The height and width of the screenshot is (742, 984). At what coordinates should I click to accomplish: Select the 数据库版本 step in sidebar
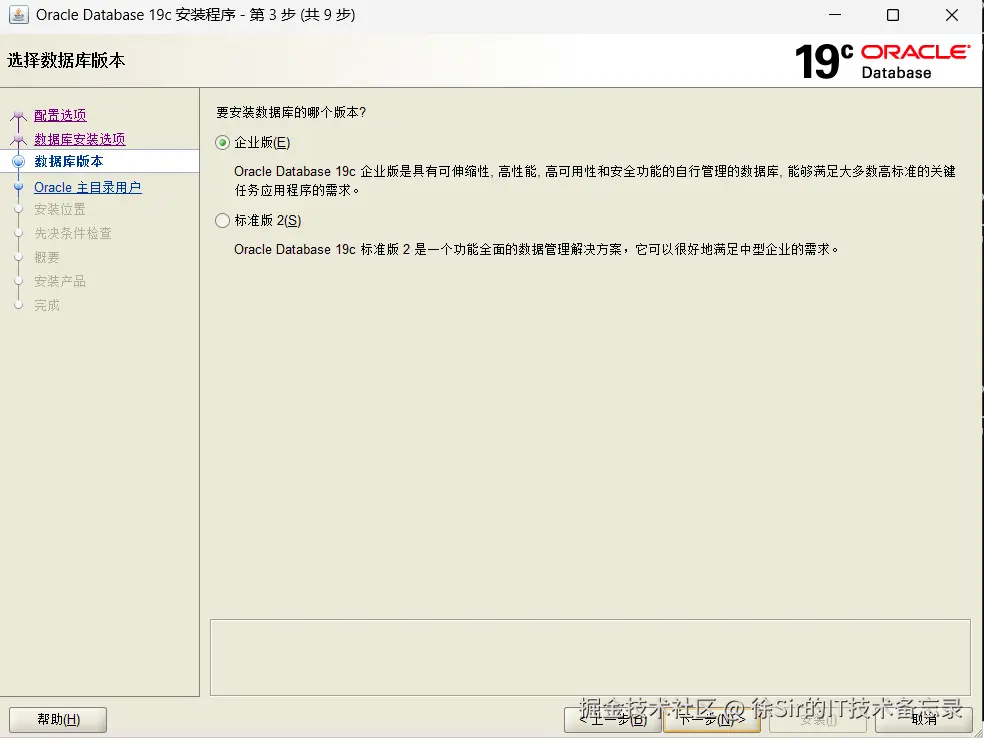coord(68,161)
